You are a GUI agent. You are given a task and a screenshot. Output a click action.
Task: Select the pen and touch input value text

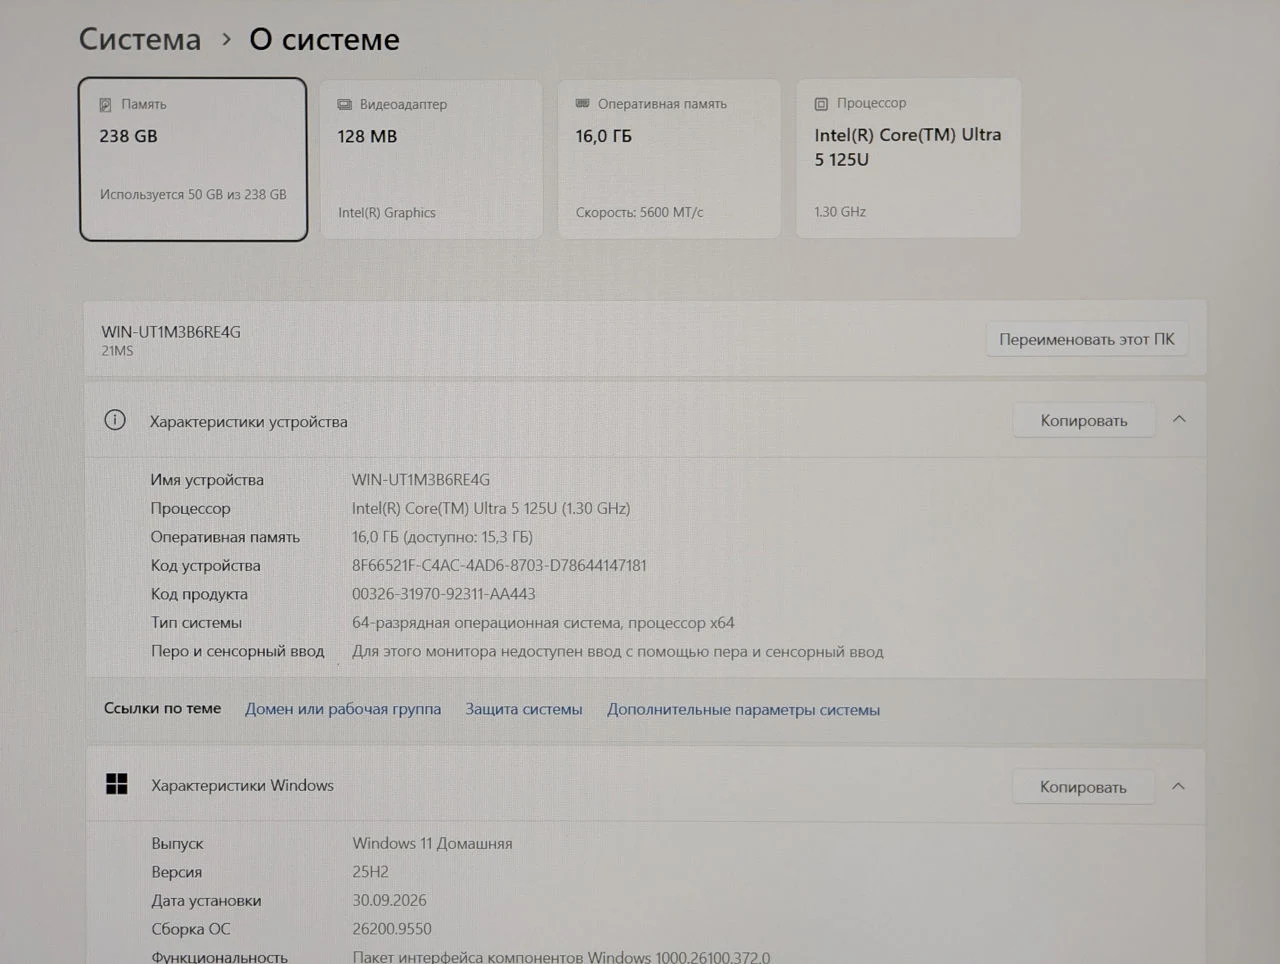617,651
